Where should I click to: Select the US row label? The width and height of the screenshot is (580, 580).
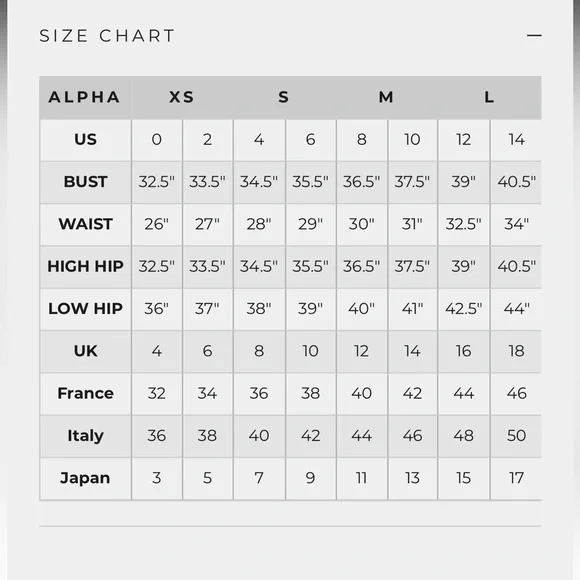coord(85,140)
